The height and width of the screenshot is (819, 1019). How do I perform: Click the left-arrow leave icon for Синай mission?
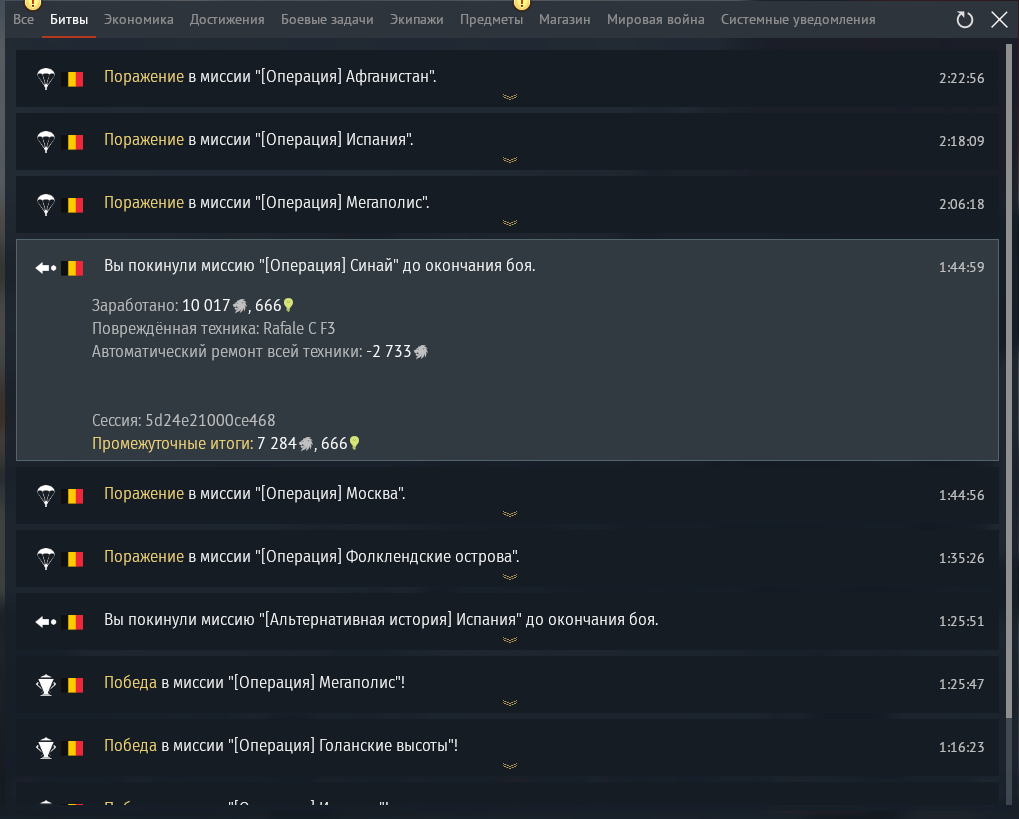pyautogui.click(x=45, y=268)
